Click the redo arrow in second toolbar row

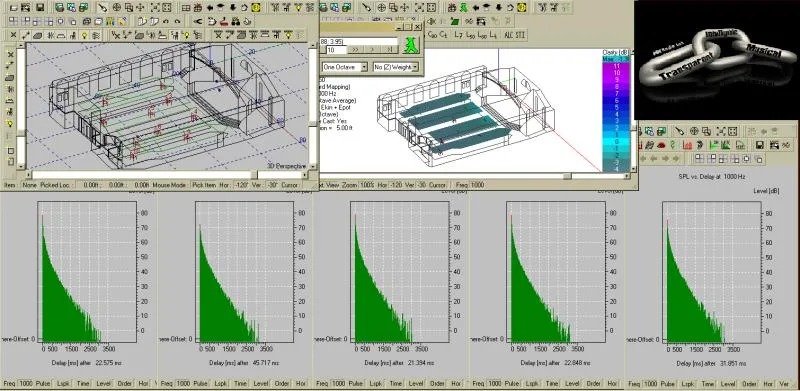point(178,21)
